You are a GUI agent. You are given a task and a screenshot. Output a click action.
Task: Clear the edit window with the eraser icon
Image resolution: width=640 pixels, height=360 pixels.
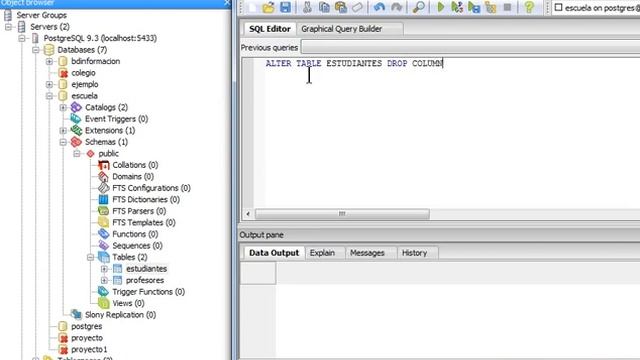coord(357,7)
